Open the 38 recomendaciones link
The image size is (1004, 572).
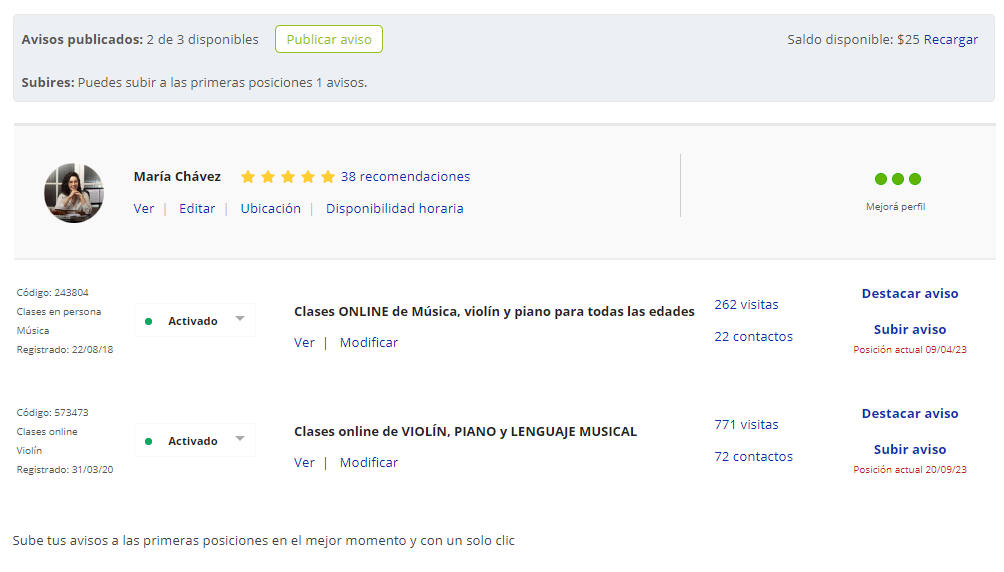click(405, 177)
